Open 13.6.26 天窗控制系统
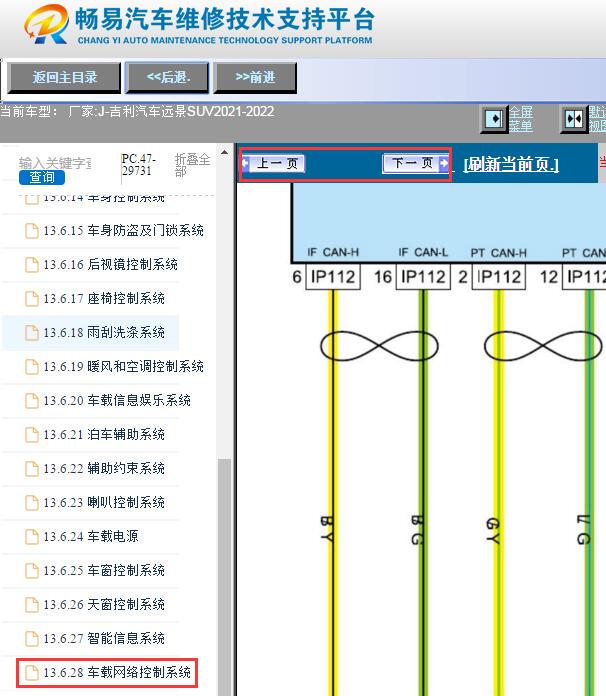Viewport: 606px width, 696px height. (104, 605)
